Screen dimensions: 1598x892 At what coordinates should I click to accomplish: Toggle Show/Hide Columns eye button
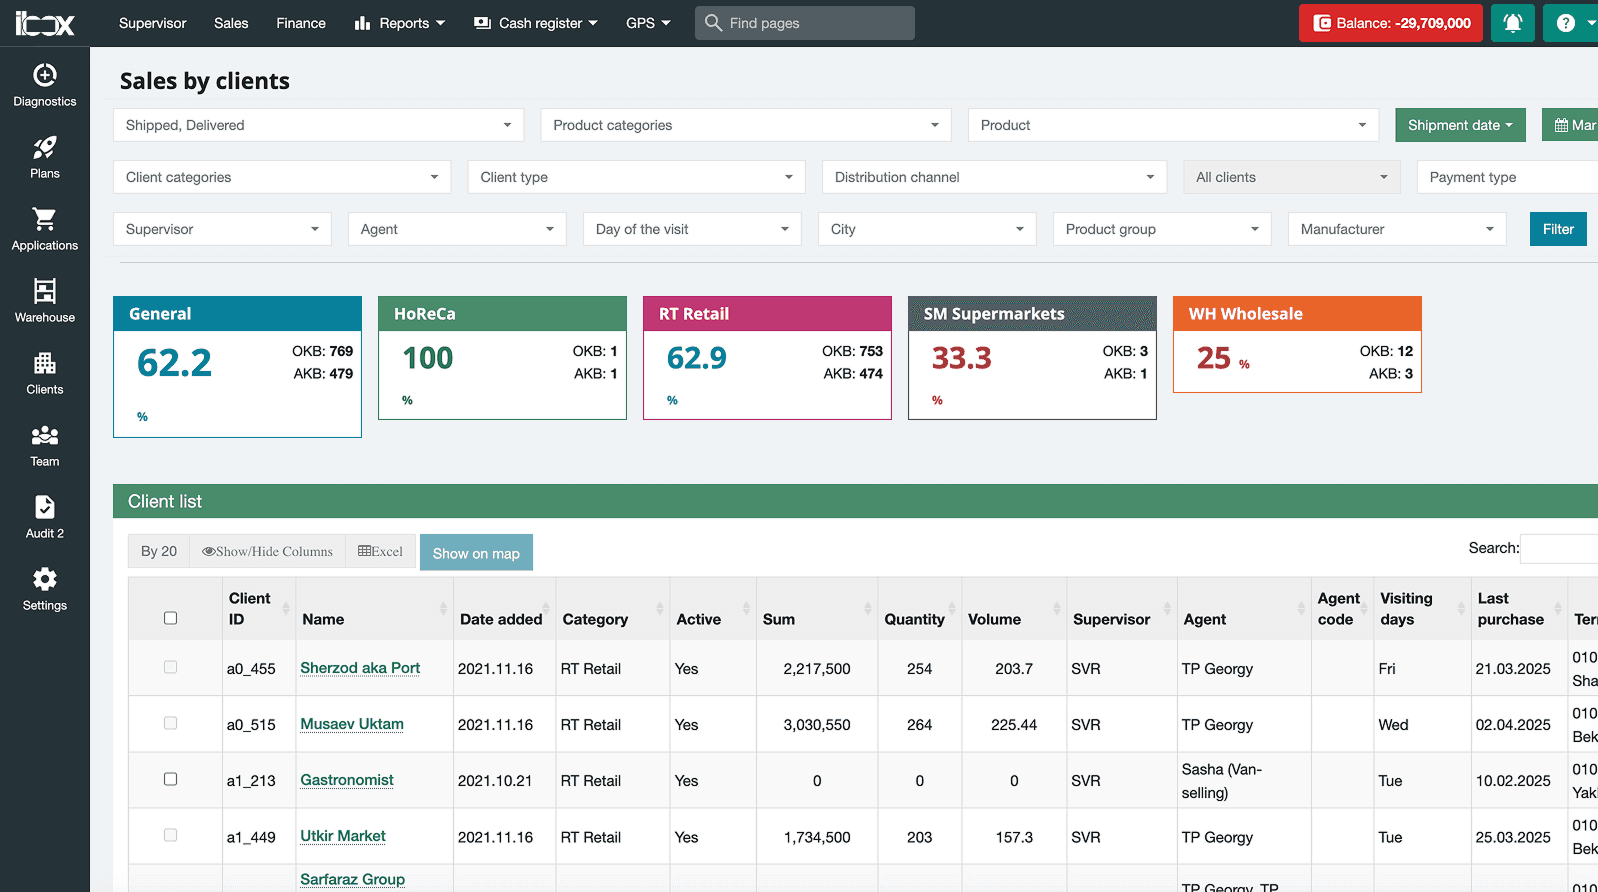[x=267, y=551]
